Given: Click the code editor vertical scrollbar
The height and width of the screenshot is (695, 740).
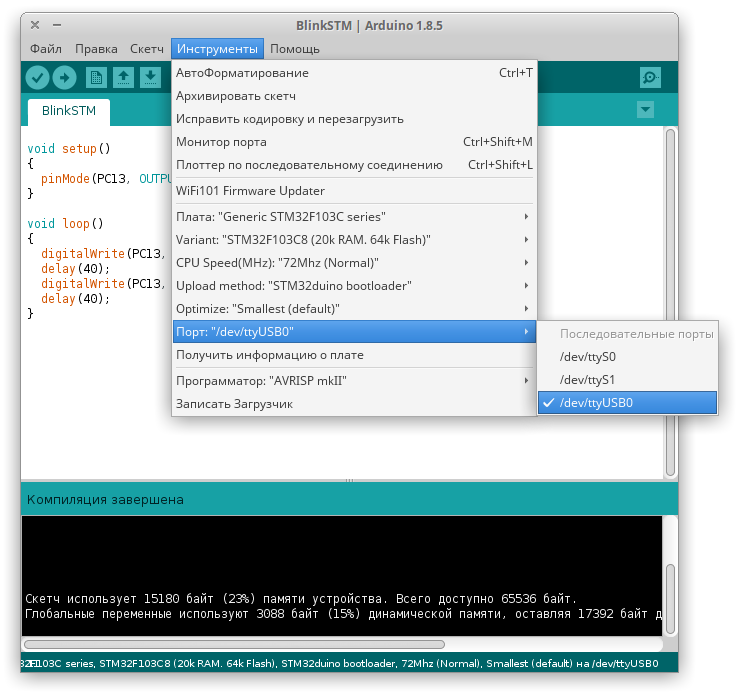Looking at the screenshot, I should (x=670, y=302).
